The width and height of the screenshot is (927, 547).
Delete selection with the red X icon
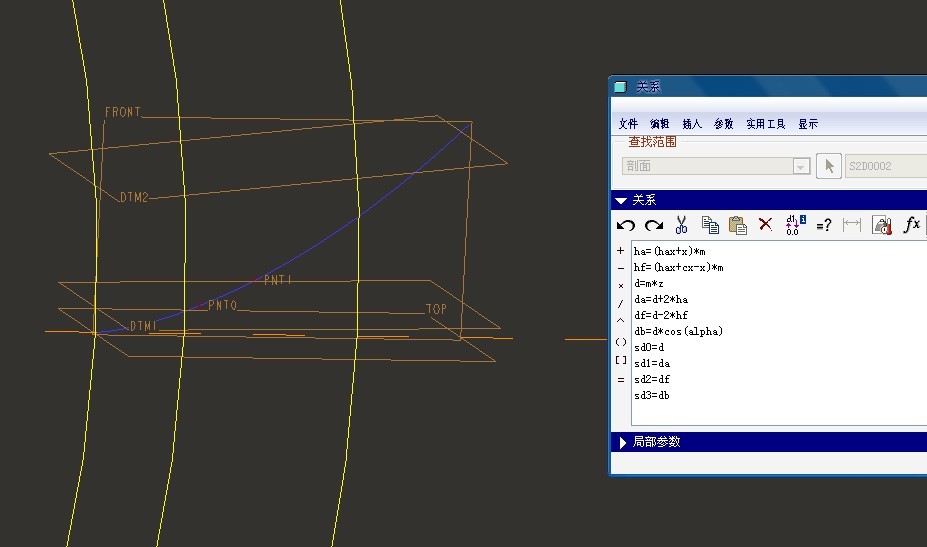(x=766, y=224)
